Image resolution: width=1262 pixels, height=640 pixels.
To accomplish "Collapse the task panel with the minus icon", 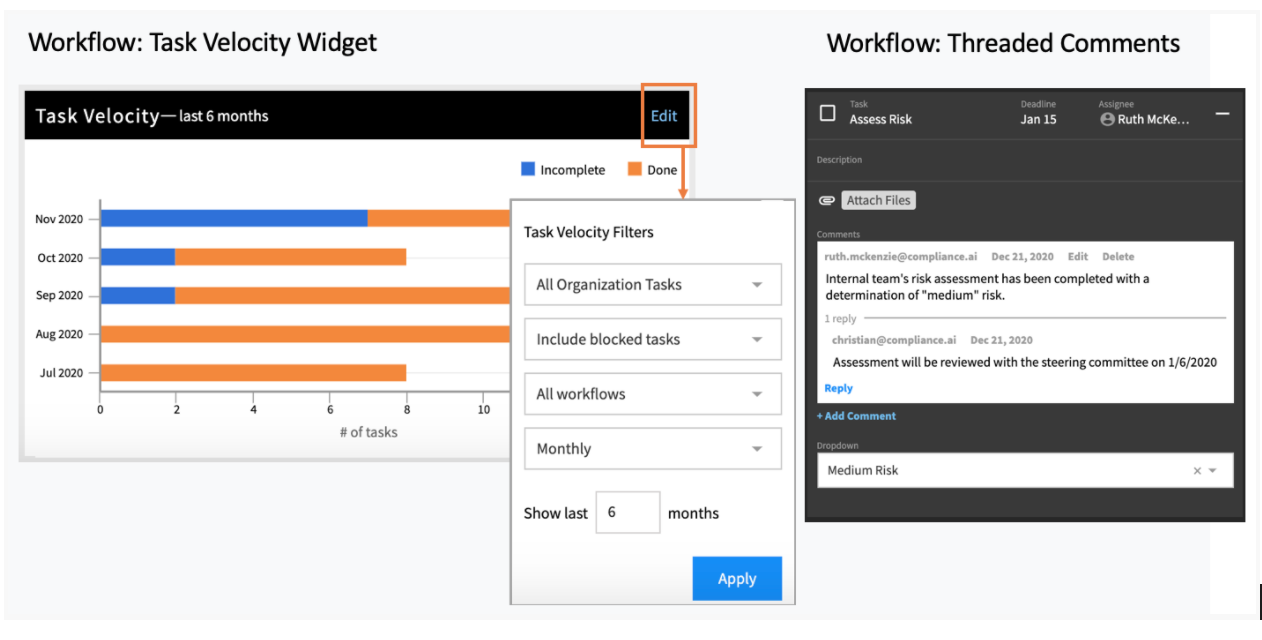I will pyautogui.click(x=1222, y=114).
